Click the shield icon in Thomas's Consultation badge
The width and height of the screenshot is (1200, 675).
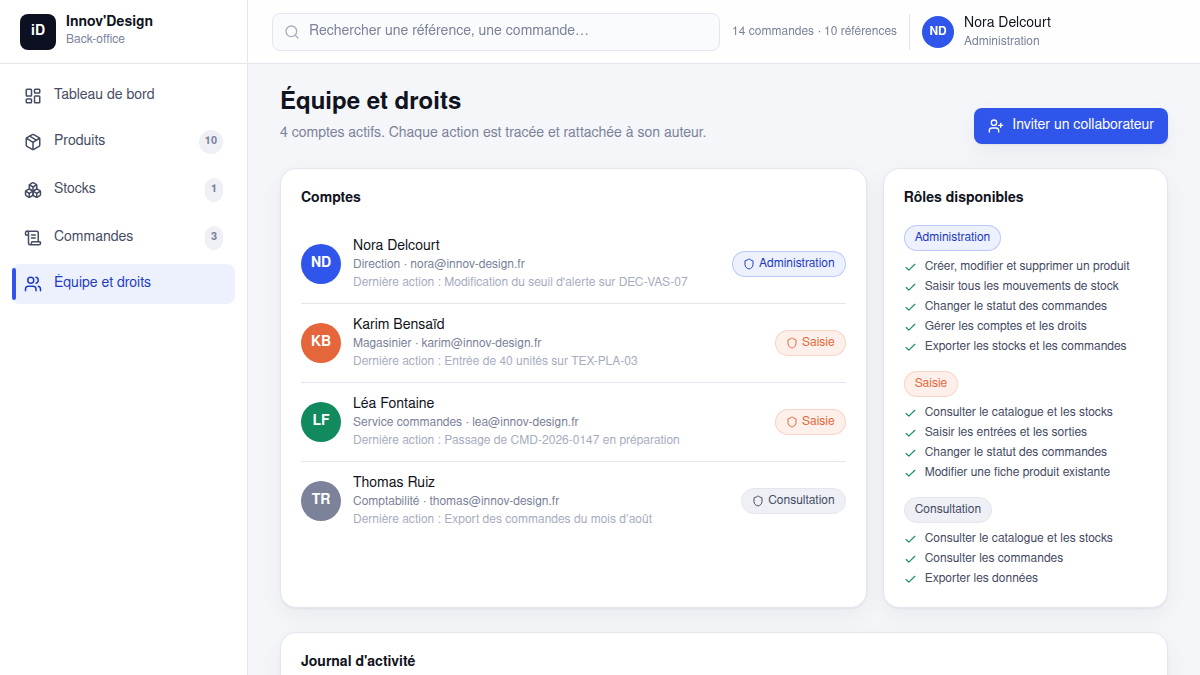(x=757, y=501)
